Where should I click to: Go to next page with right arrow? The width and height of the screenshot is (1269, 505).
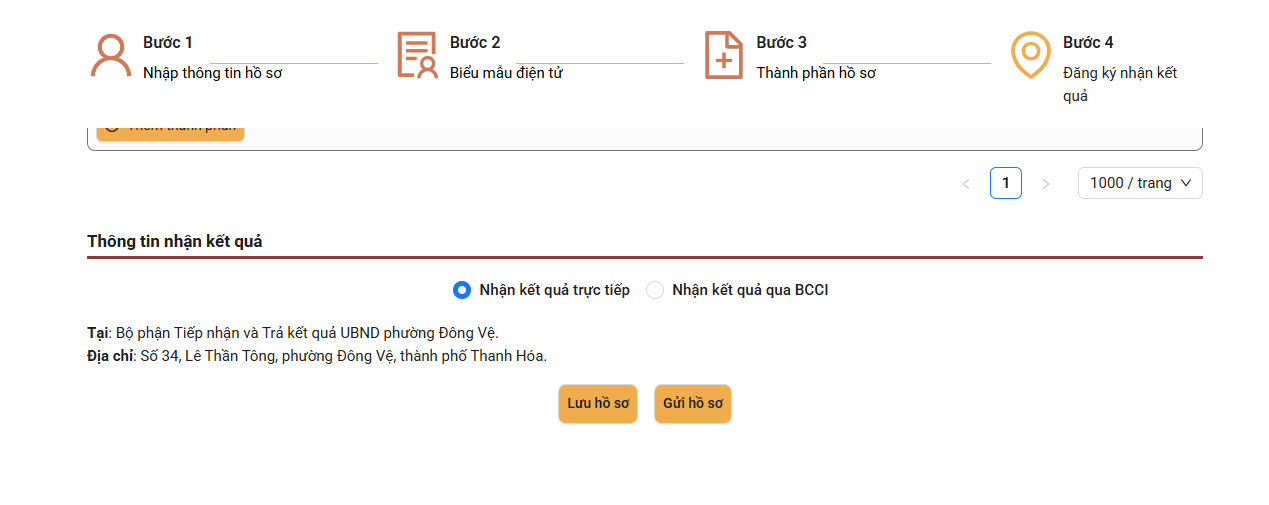click(1046, 184)
